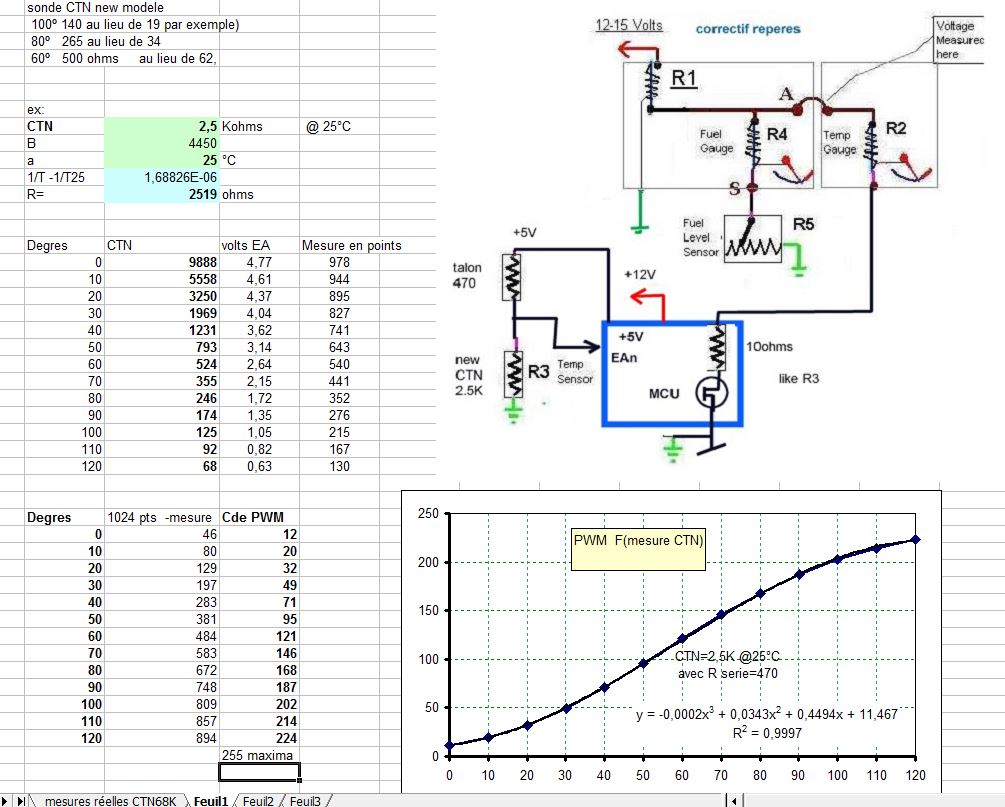1005x807 pixels.
Task: Select the measure cell 381
Action: 162,619
